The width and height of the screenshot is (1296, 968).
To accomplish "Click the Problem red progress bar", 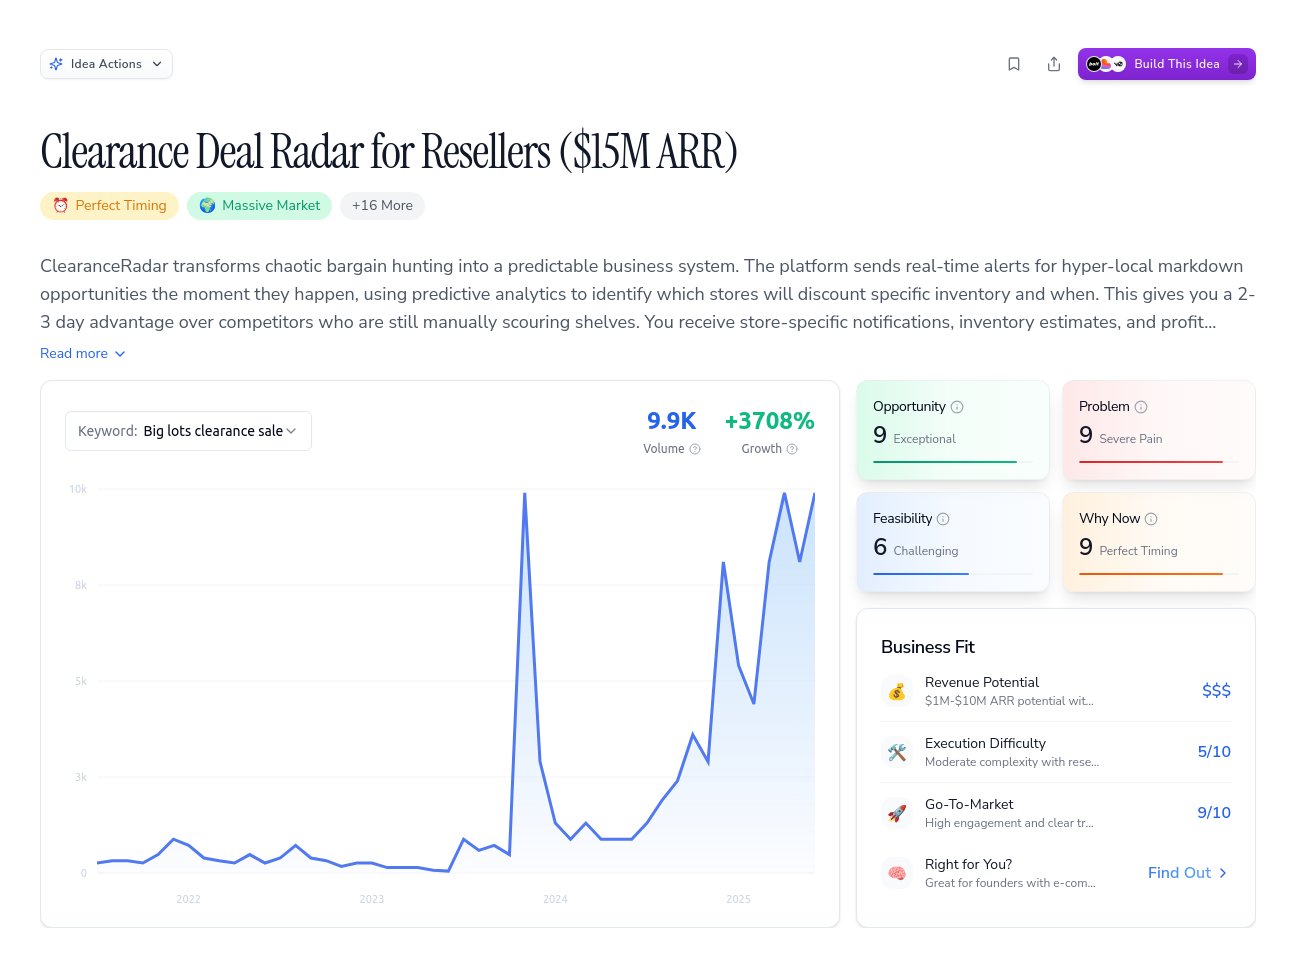I will [x=1151, y=462].
